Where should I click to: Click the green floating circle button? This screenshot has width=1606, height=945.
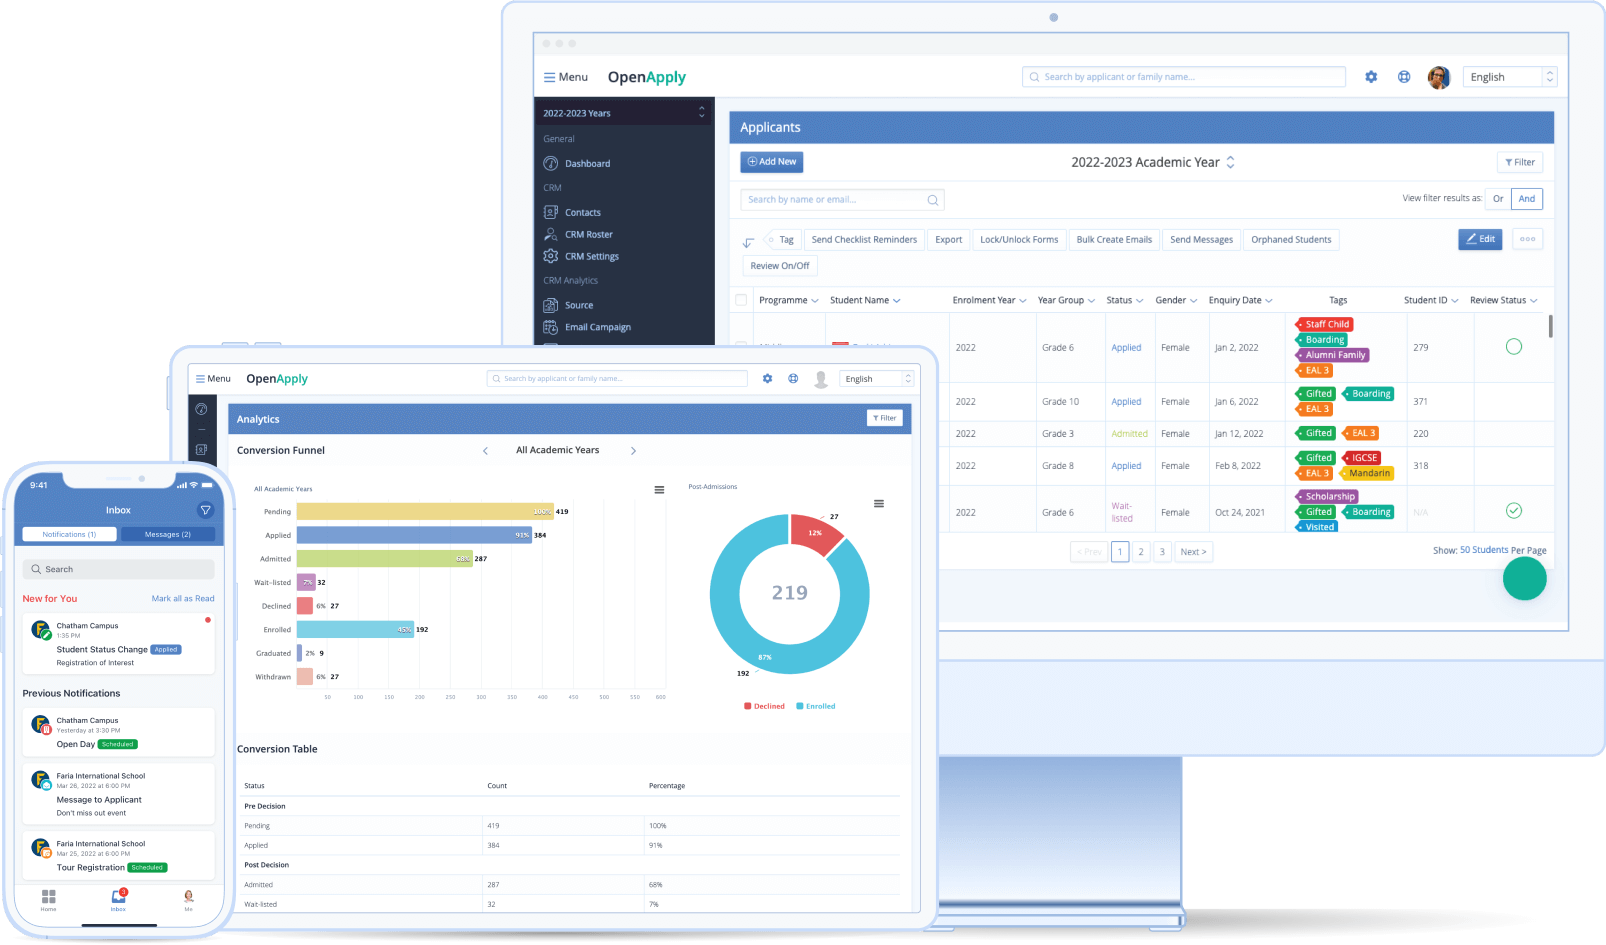(x=1524, y=578)
